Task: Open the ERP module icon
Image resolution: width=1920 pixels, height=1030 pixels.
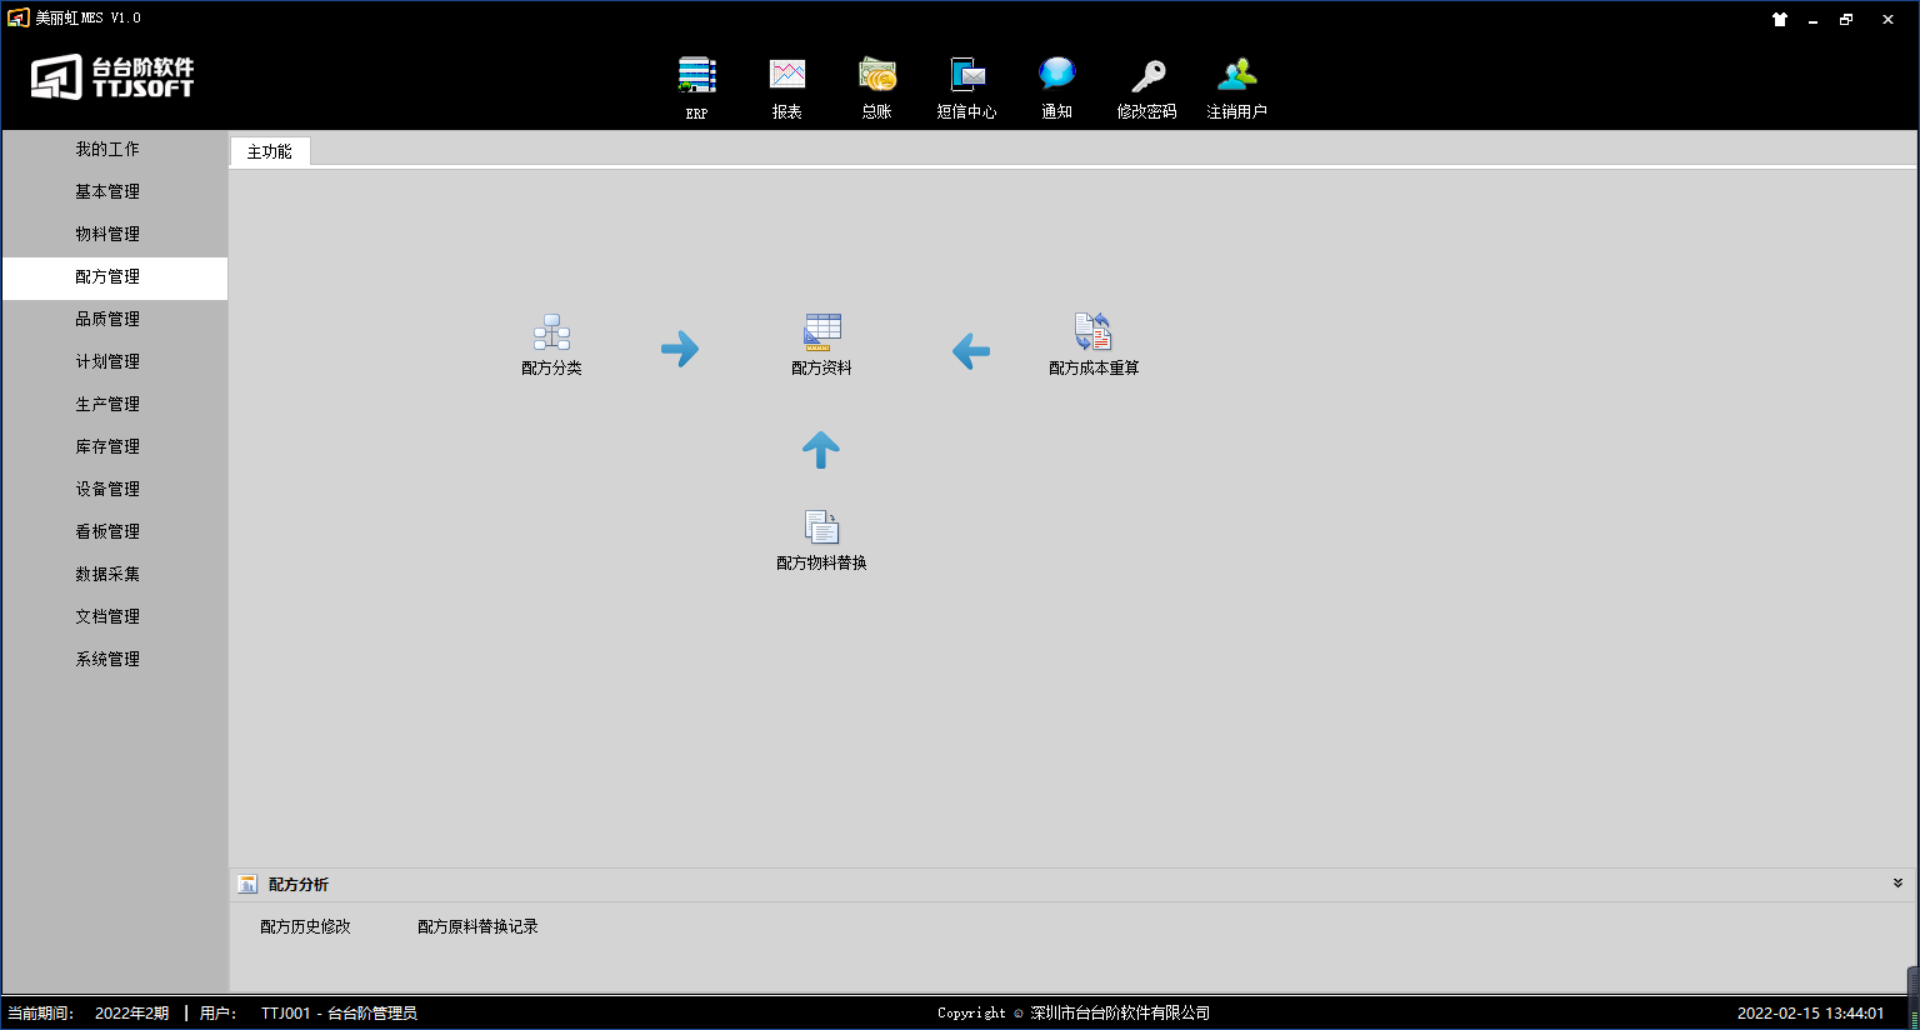Action: [x=696, y=77]
